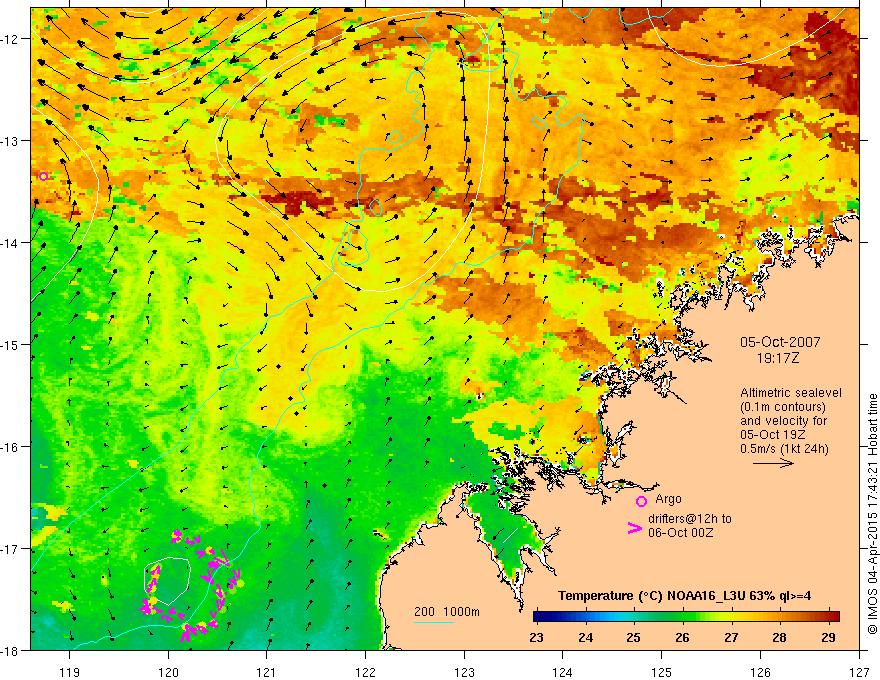The width and height of the screenshot is (880, 680).
Task: Click the latitude axis label "-14"
Action: (11, 242)
